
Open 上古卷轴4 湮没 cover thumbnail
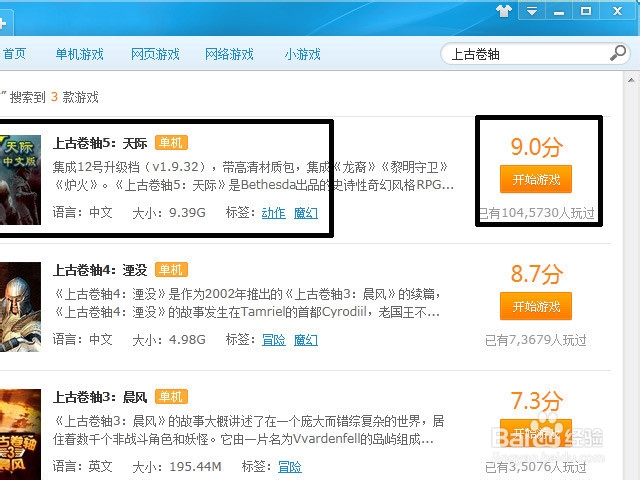click(x=20, y=307)
